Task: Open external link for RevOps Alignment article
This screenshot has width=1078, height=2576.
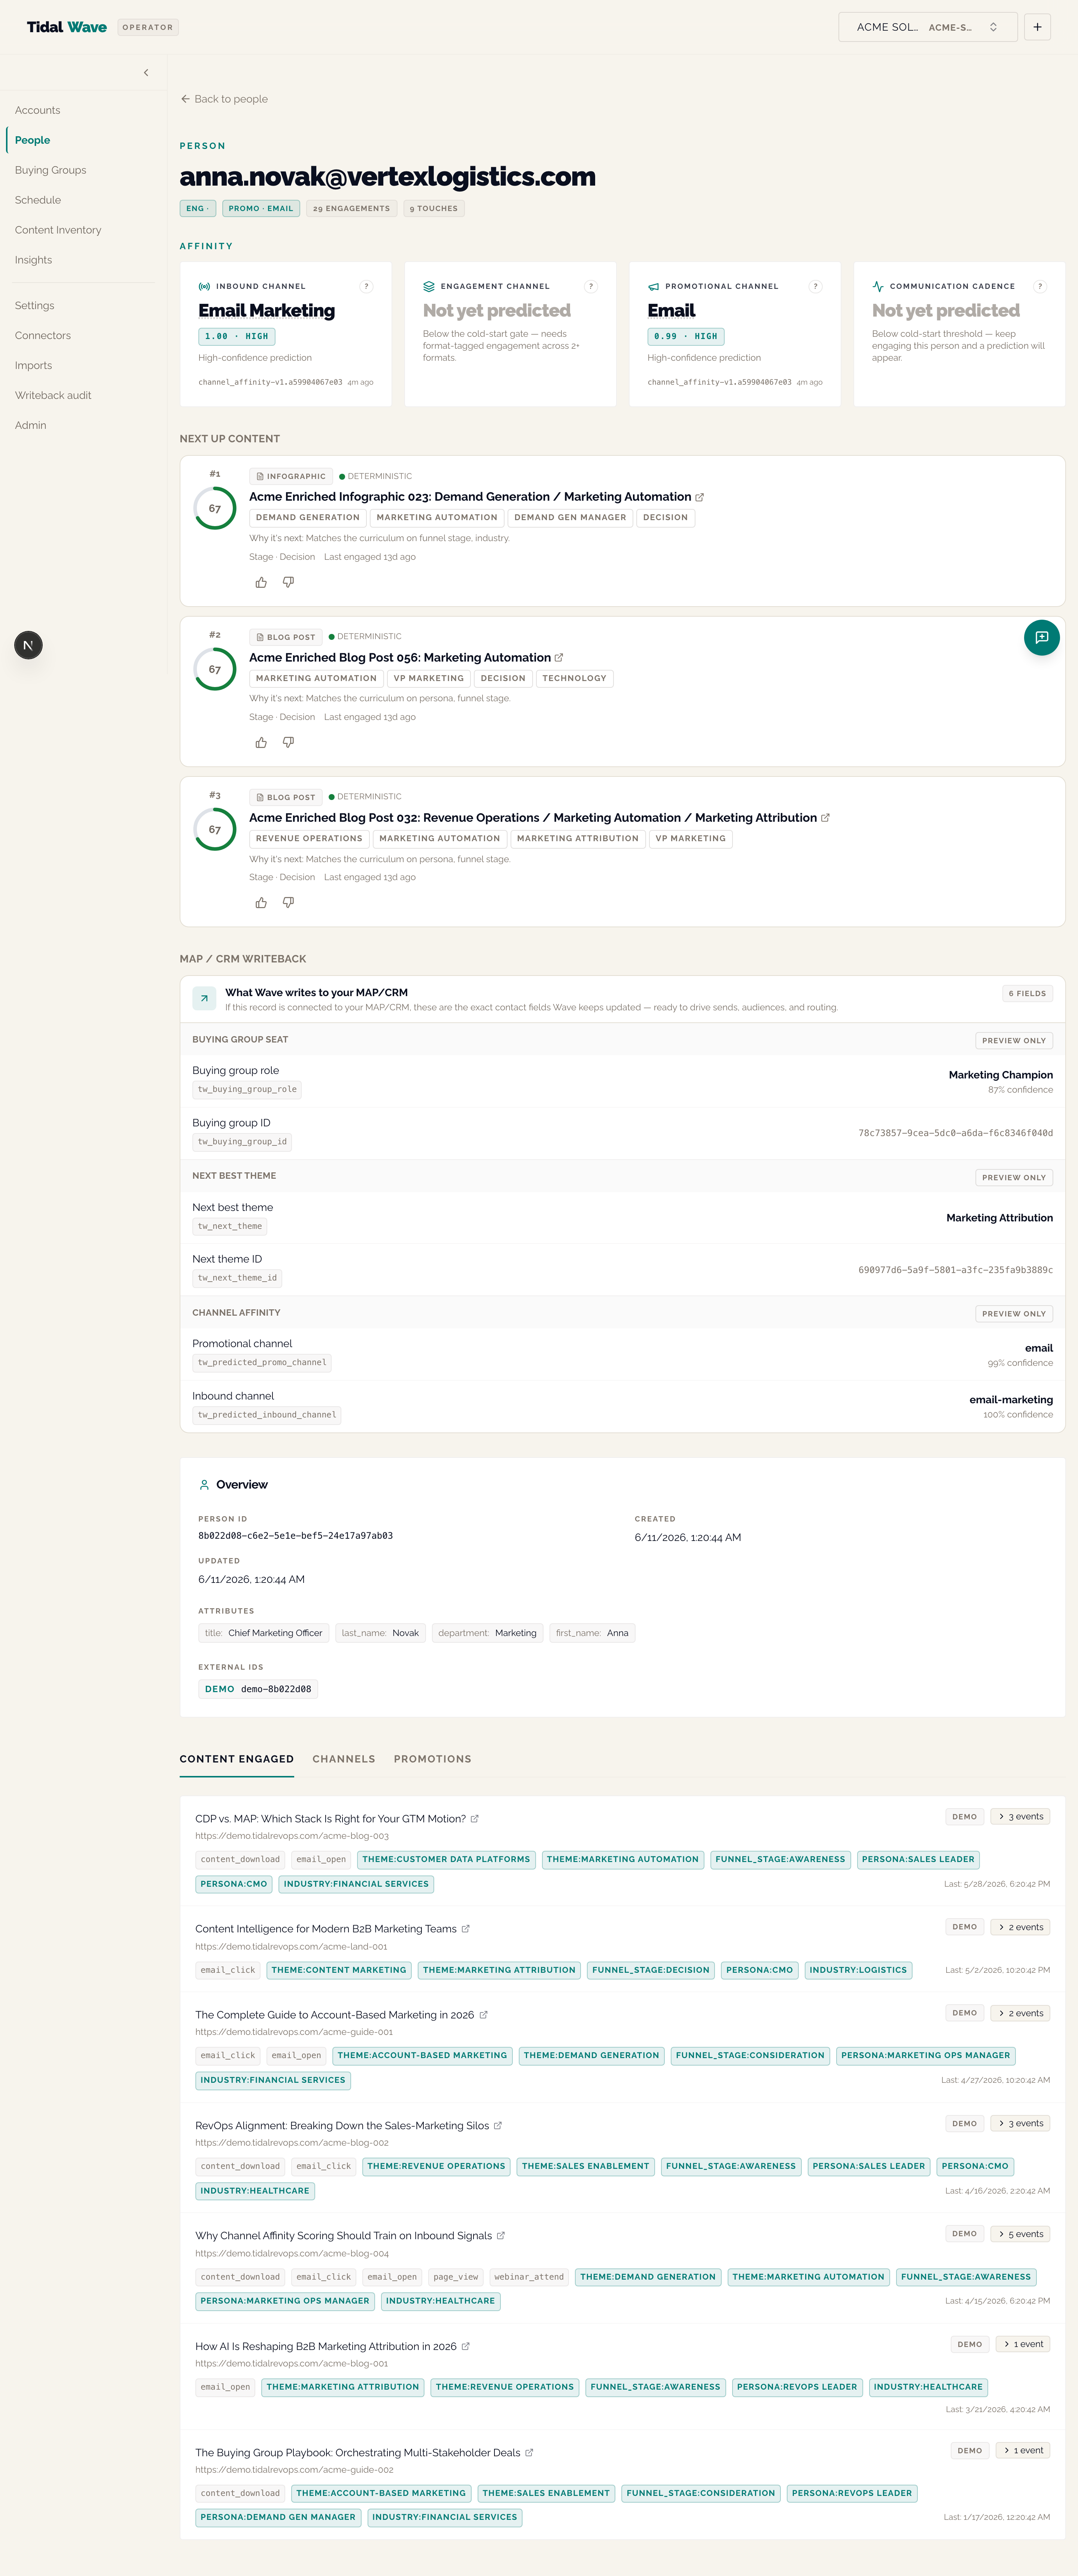Action: click(x=497, y=2126)
